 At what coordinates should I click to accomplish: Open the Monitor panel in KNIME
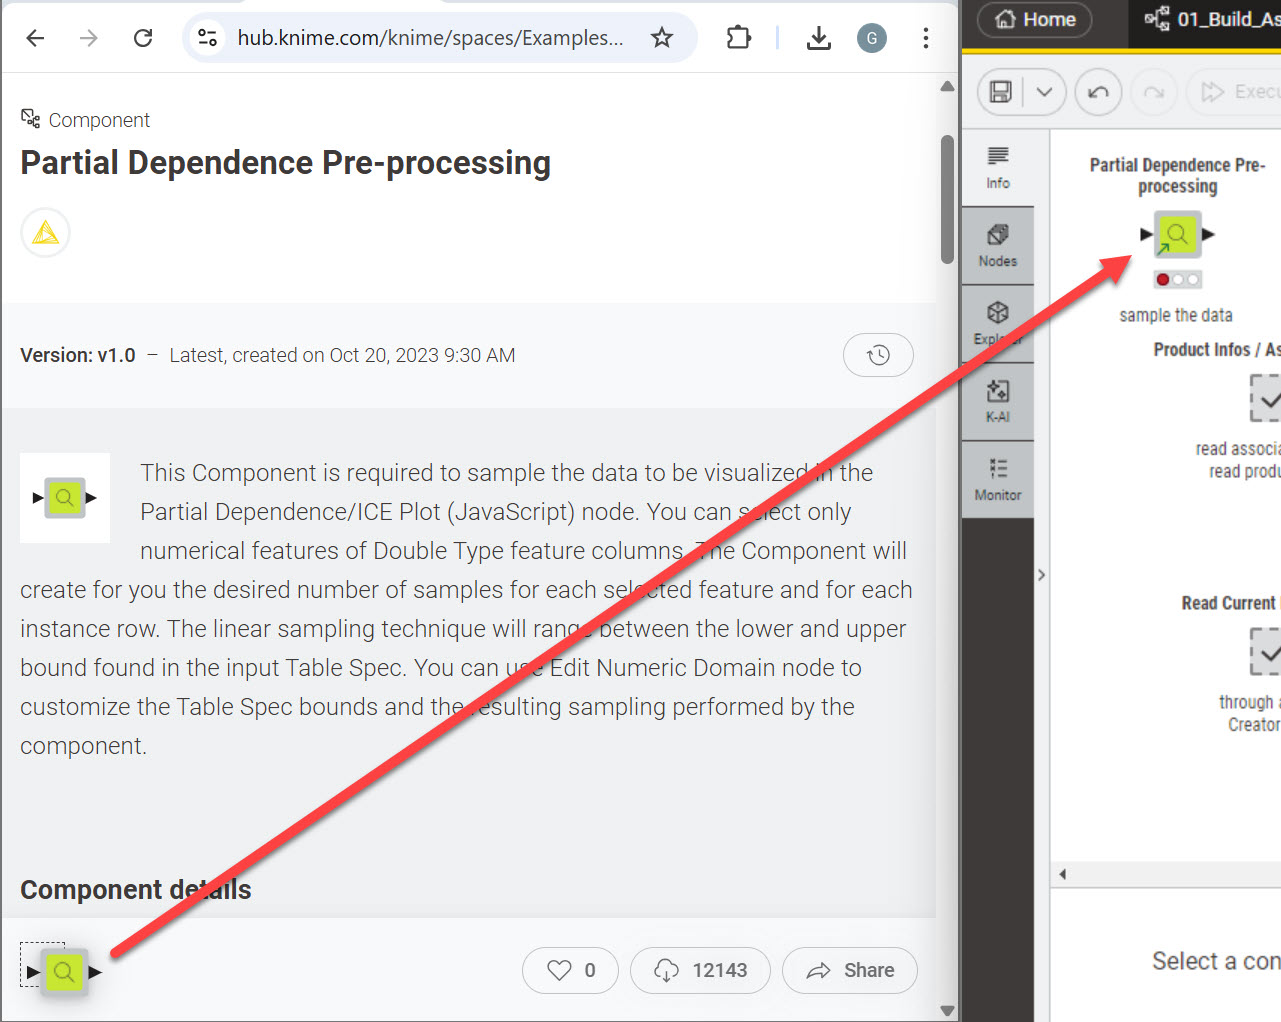tap(998, 480)
